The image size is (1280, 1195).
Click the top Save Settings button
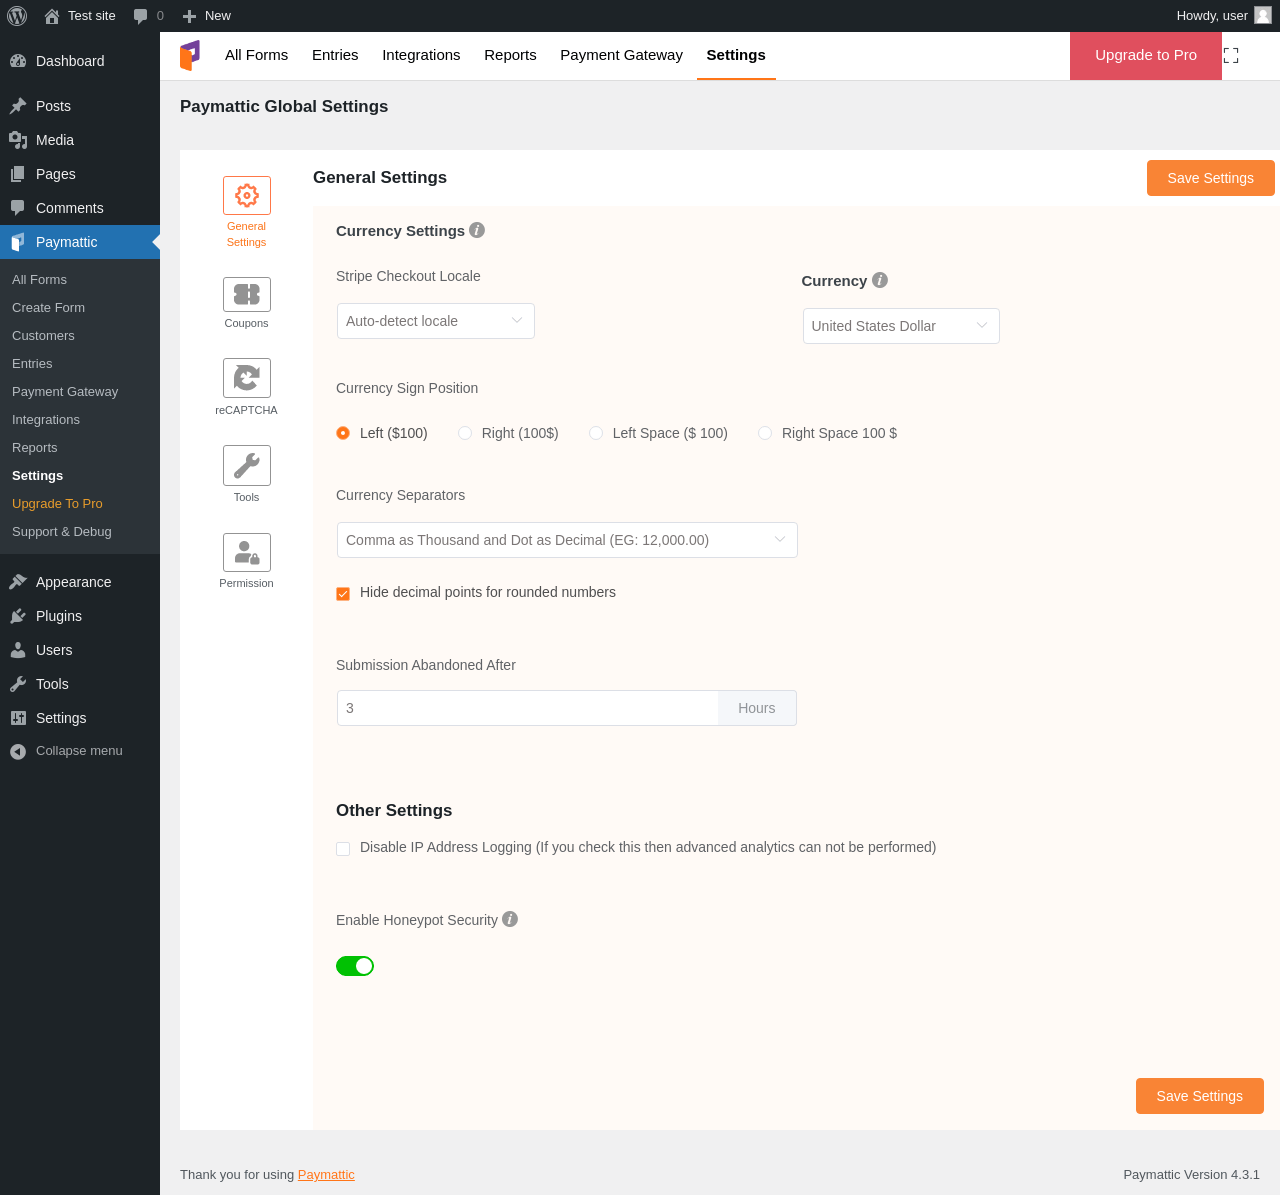pos(1211,178)
